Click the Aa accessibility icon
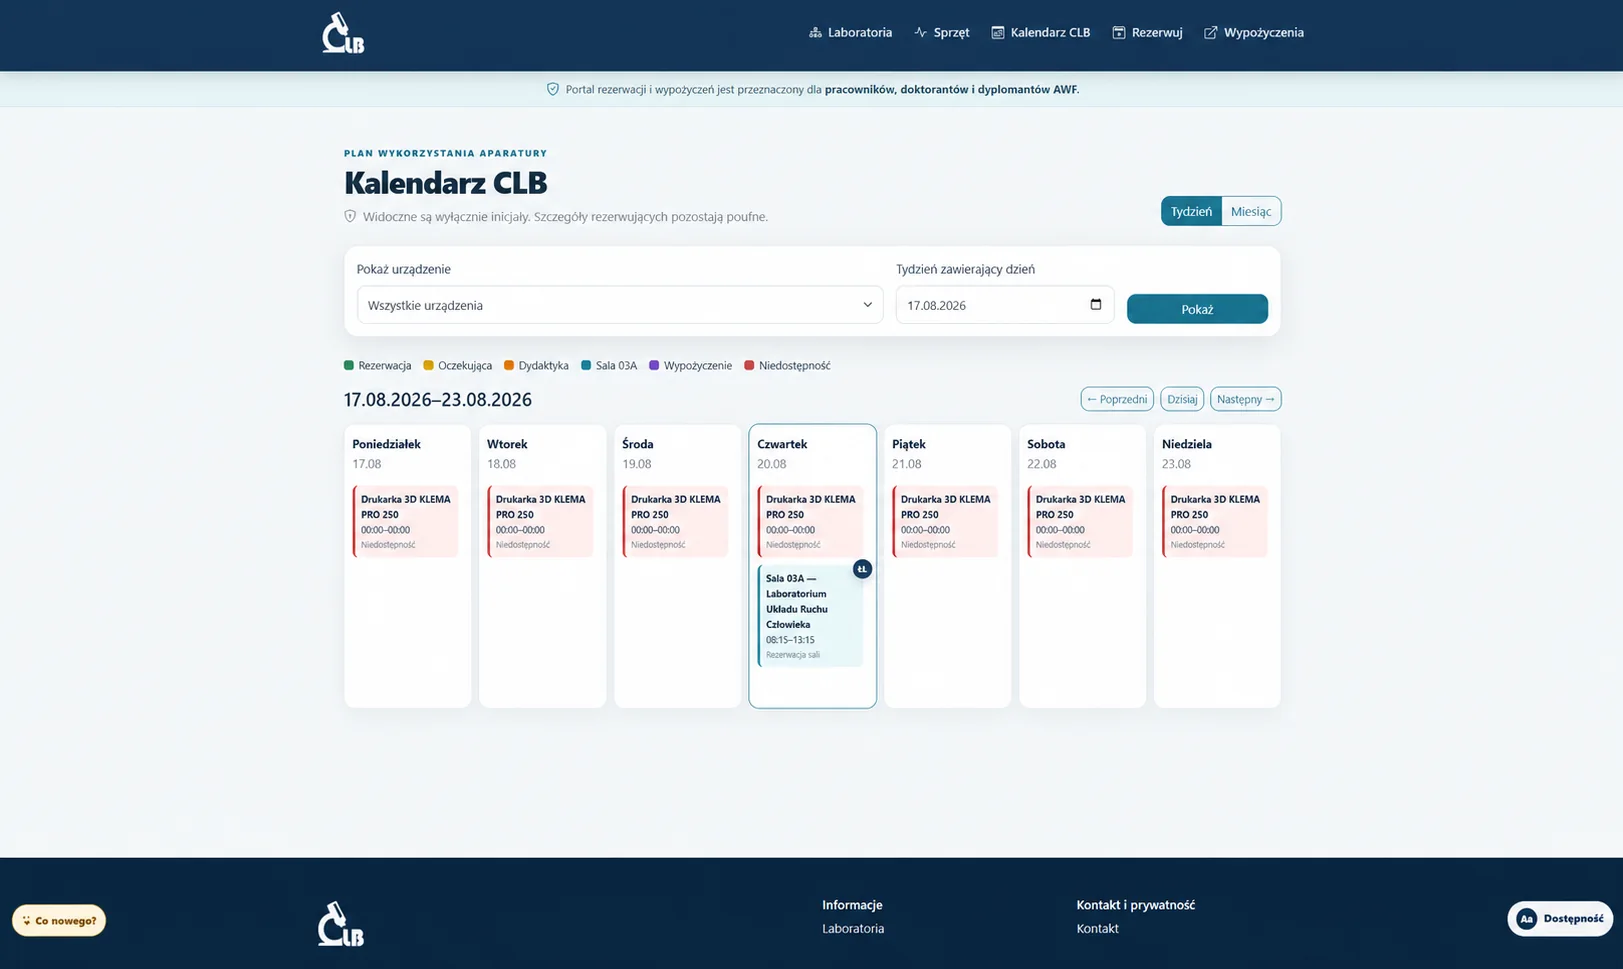The width and height of the screenshot is (1623, 969). (x=1526, y=918)
